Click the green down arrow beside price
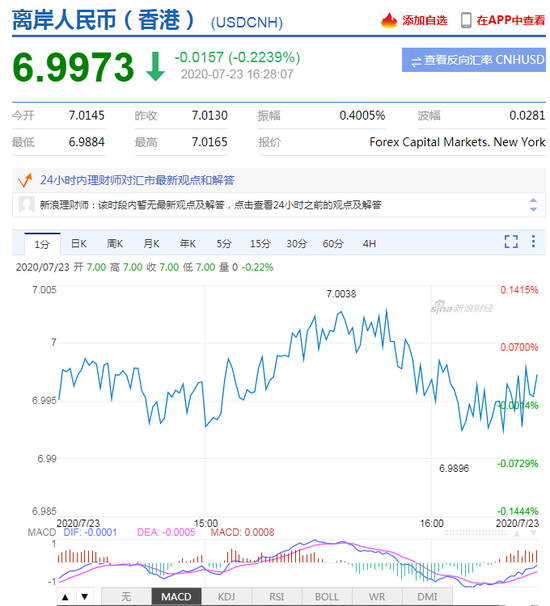This screenshot has height=606, width=550. (x=156, y=66)
